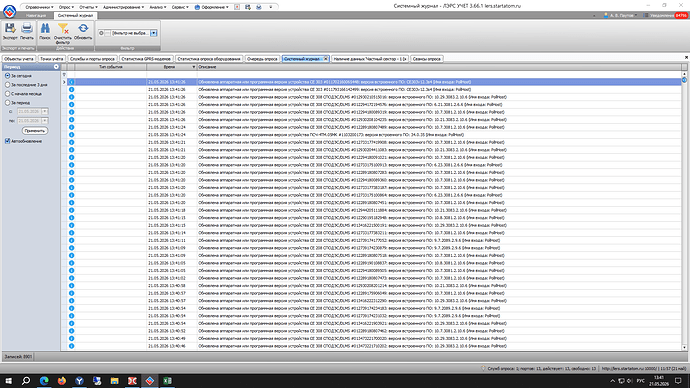Click the red square quick-access icon
690x388 pixels.
coord(237,7)
